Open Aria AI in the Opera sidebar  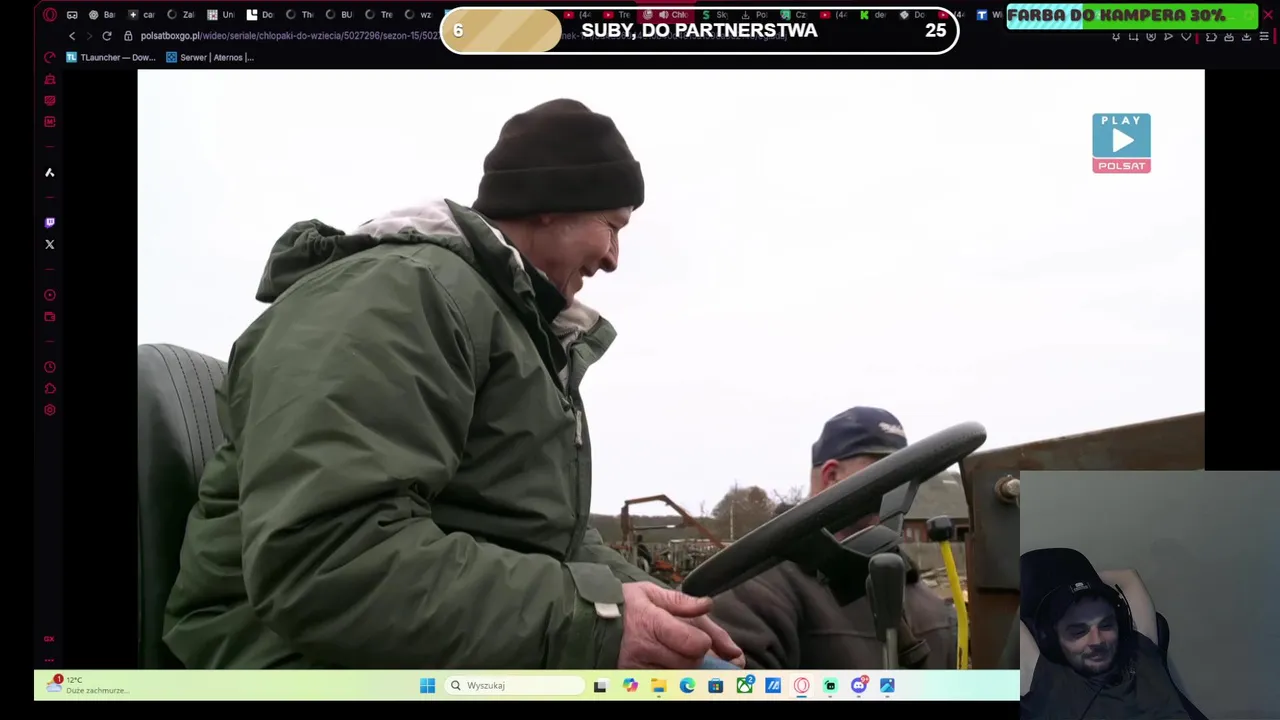[49, 172]
